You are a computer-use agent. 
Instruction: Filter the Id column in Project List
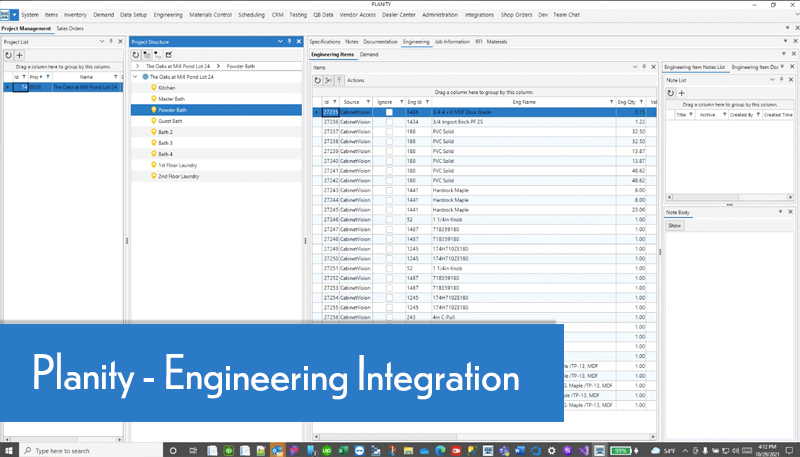coord(23,77)
